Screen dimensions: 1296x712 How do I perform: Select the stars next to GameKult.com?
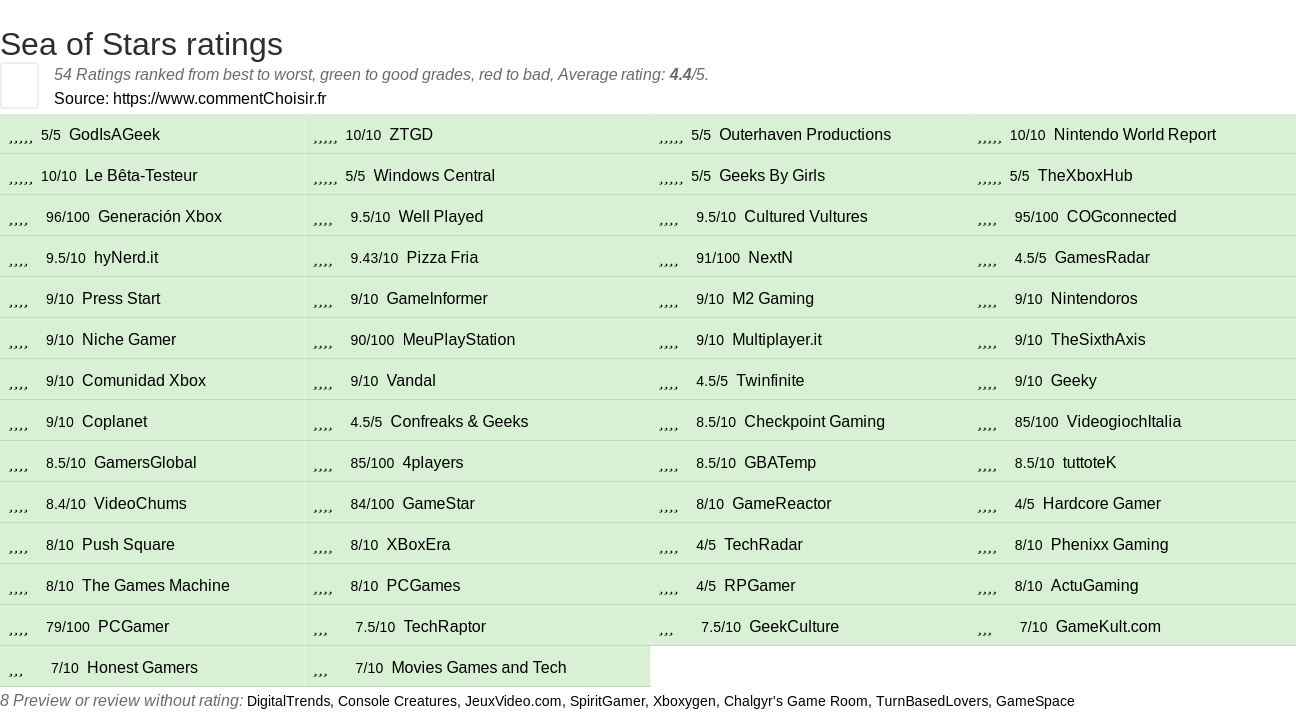(x=985, y=627)
